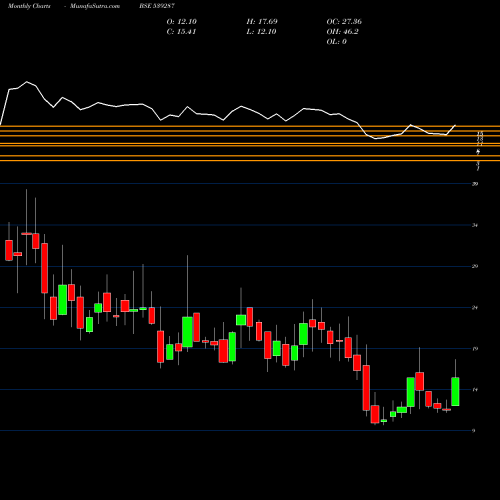Select the open value "O: 12.10"

click(182, 22)
